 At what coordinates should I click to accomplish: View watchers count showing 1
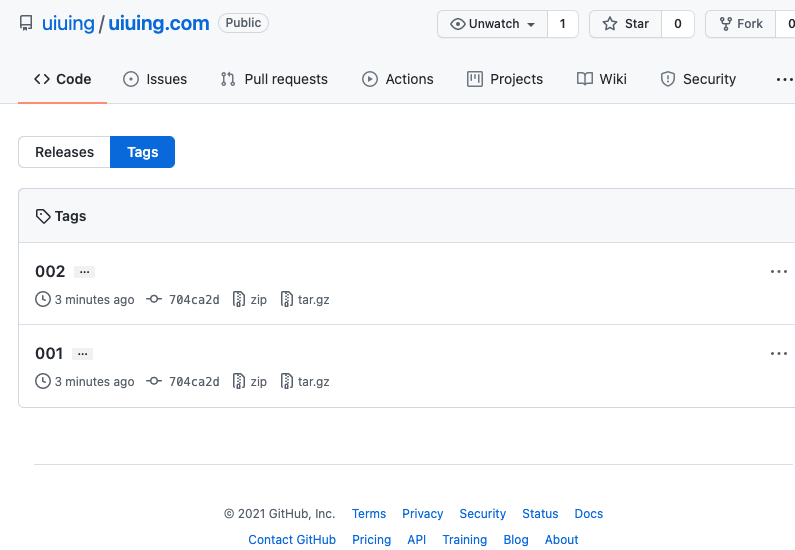[563, 24]
